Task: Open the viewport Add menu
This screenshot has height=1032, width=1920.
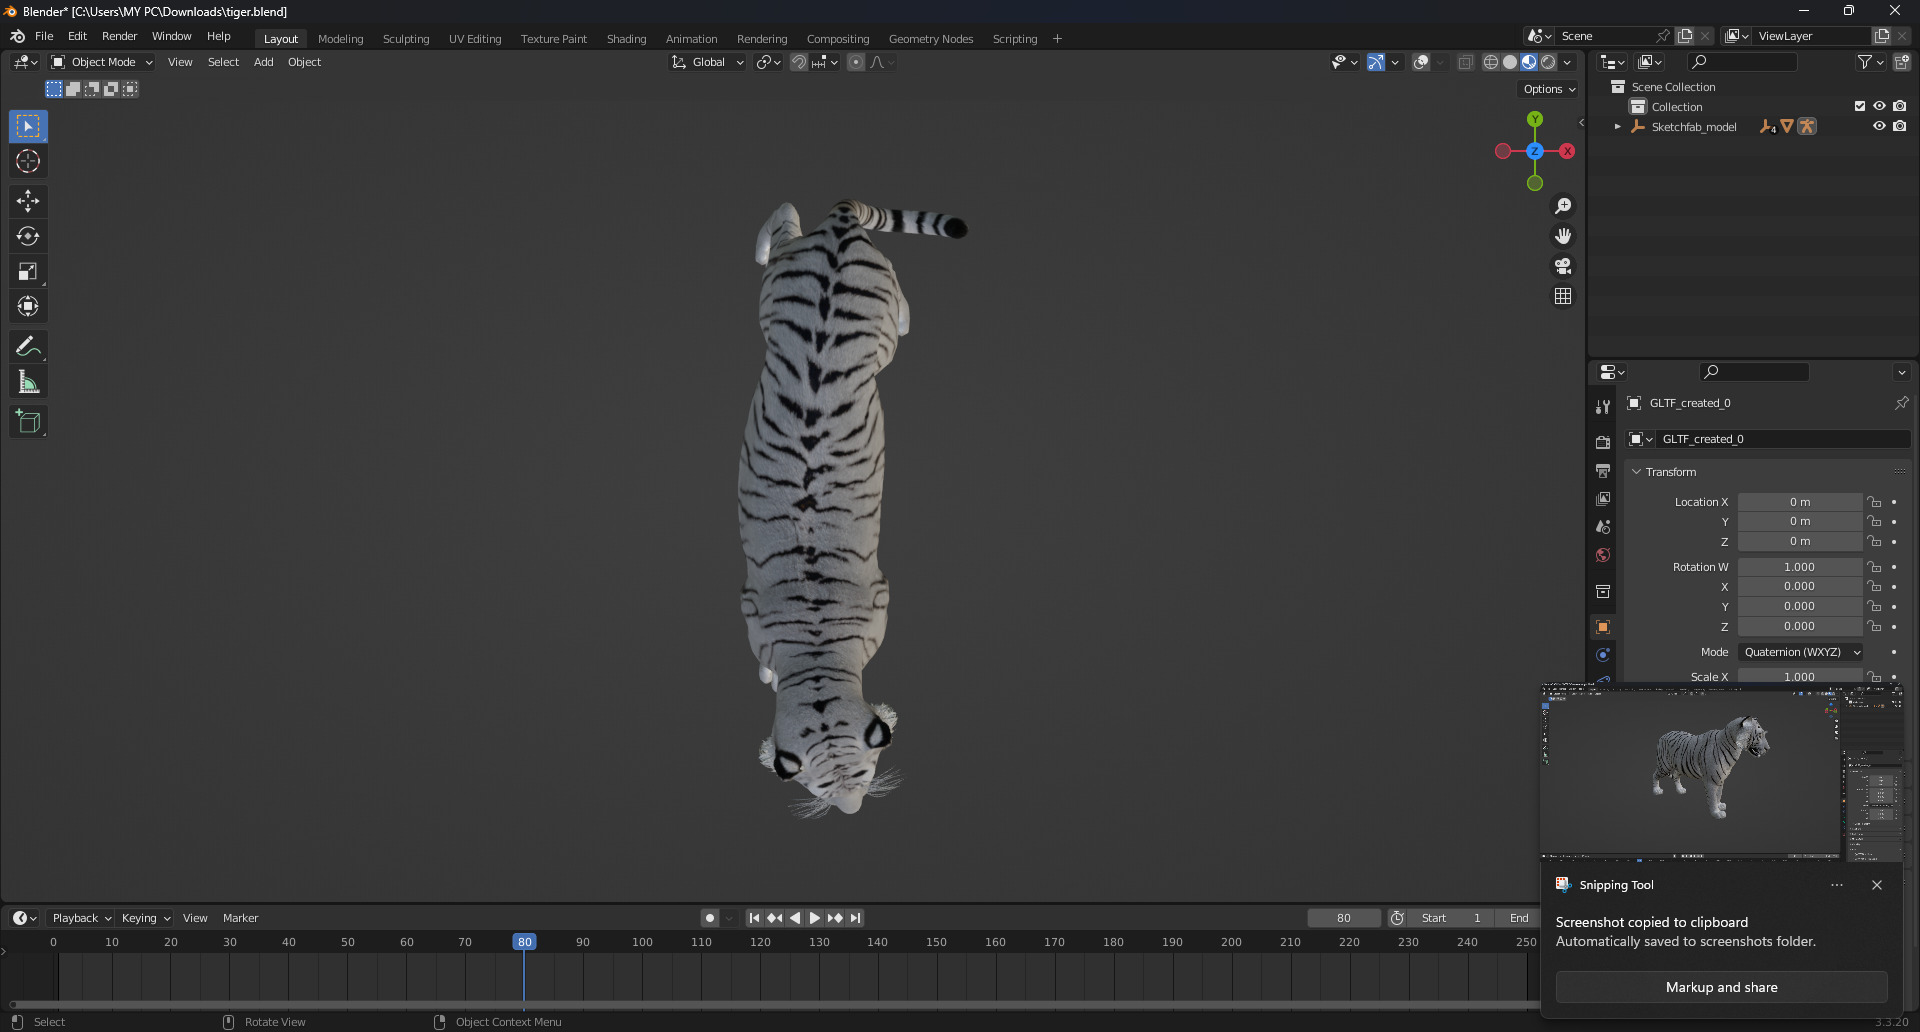Action: [263, 62]
